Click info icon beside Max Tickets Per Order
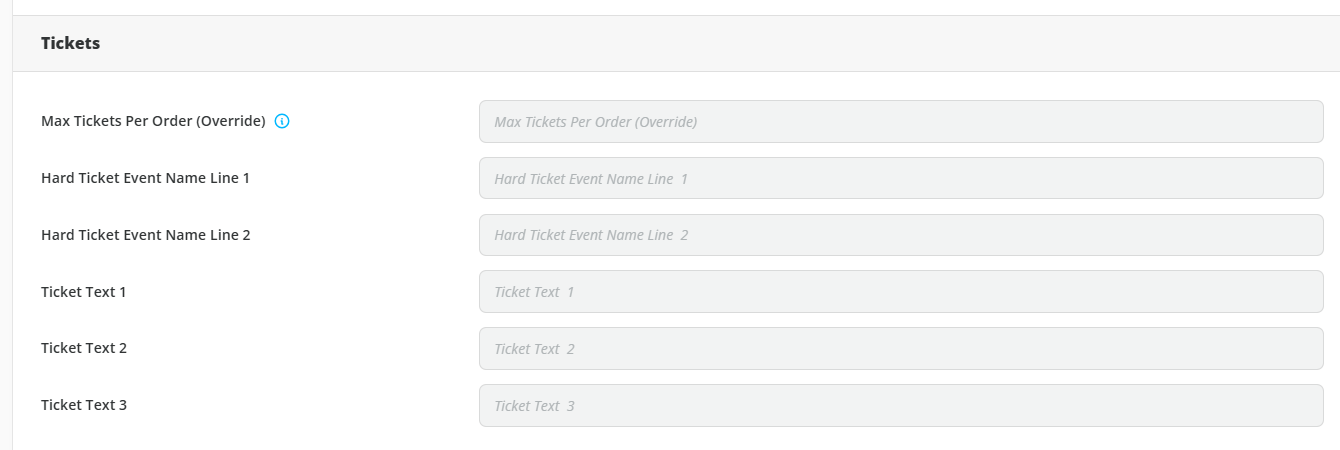The image size is (1340, 450). point(282,121)
